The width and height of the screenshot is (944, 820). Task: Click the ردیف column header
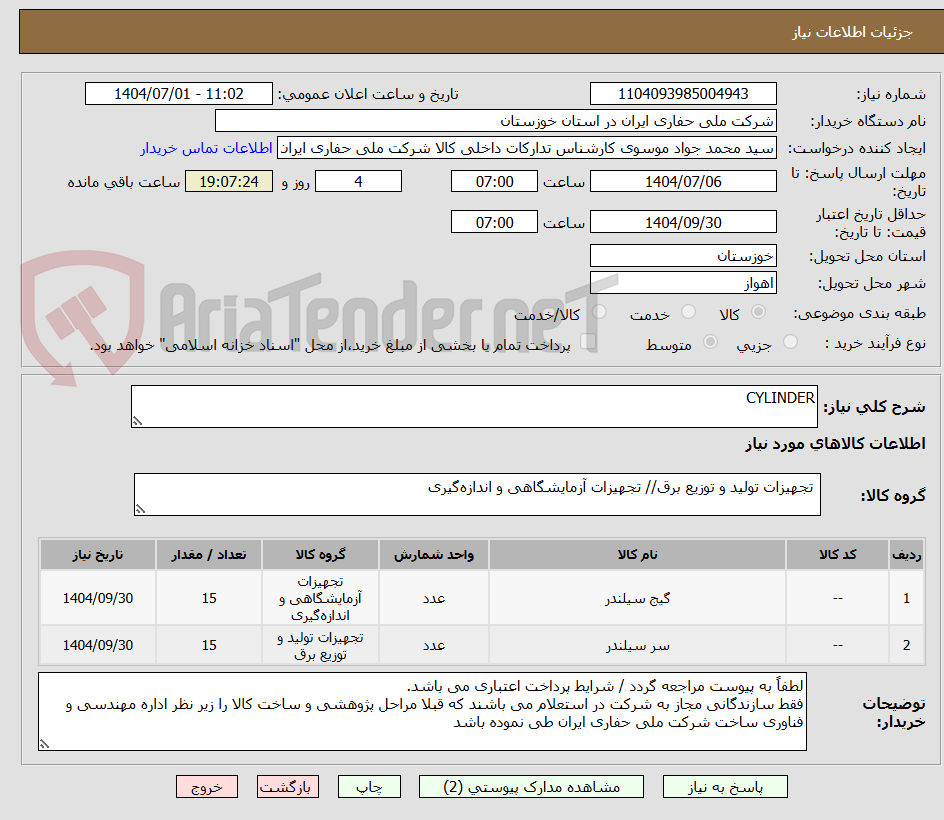tap(906, 554)
